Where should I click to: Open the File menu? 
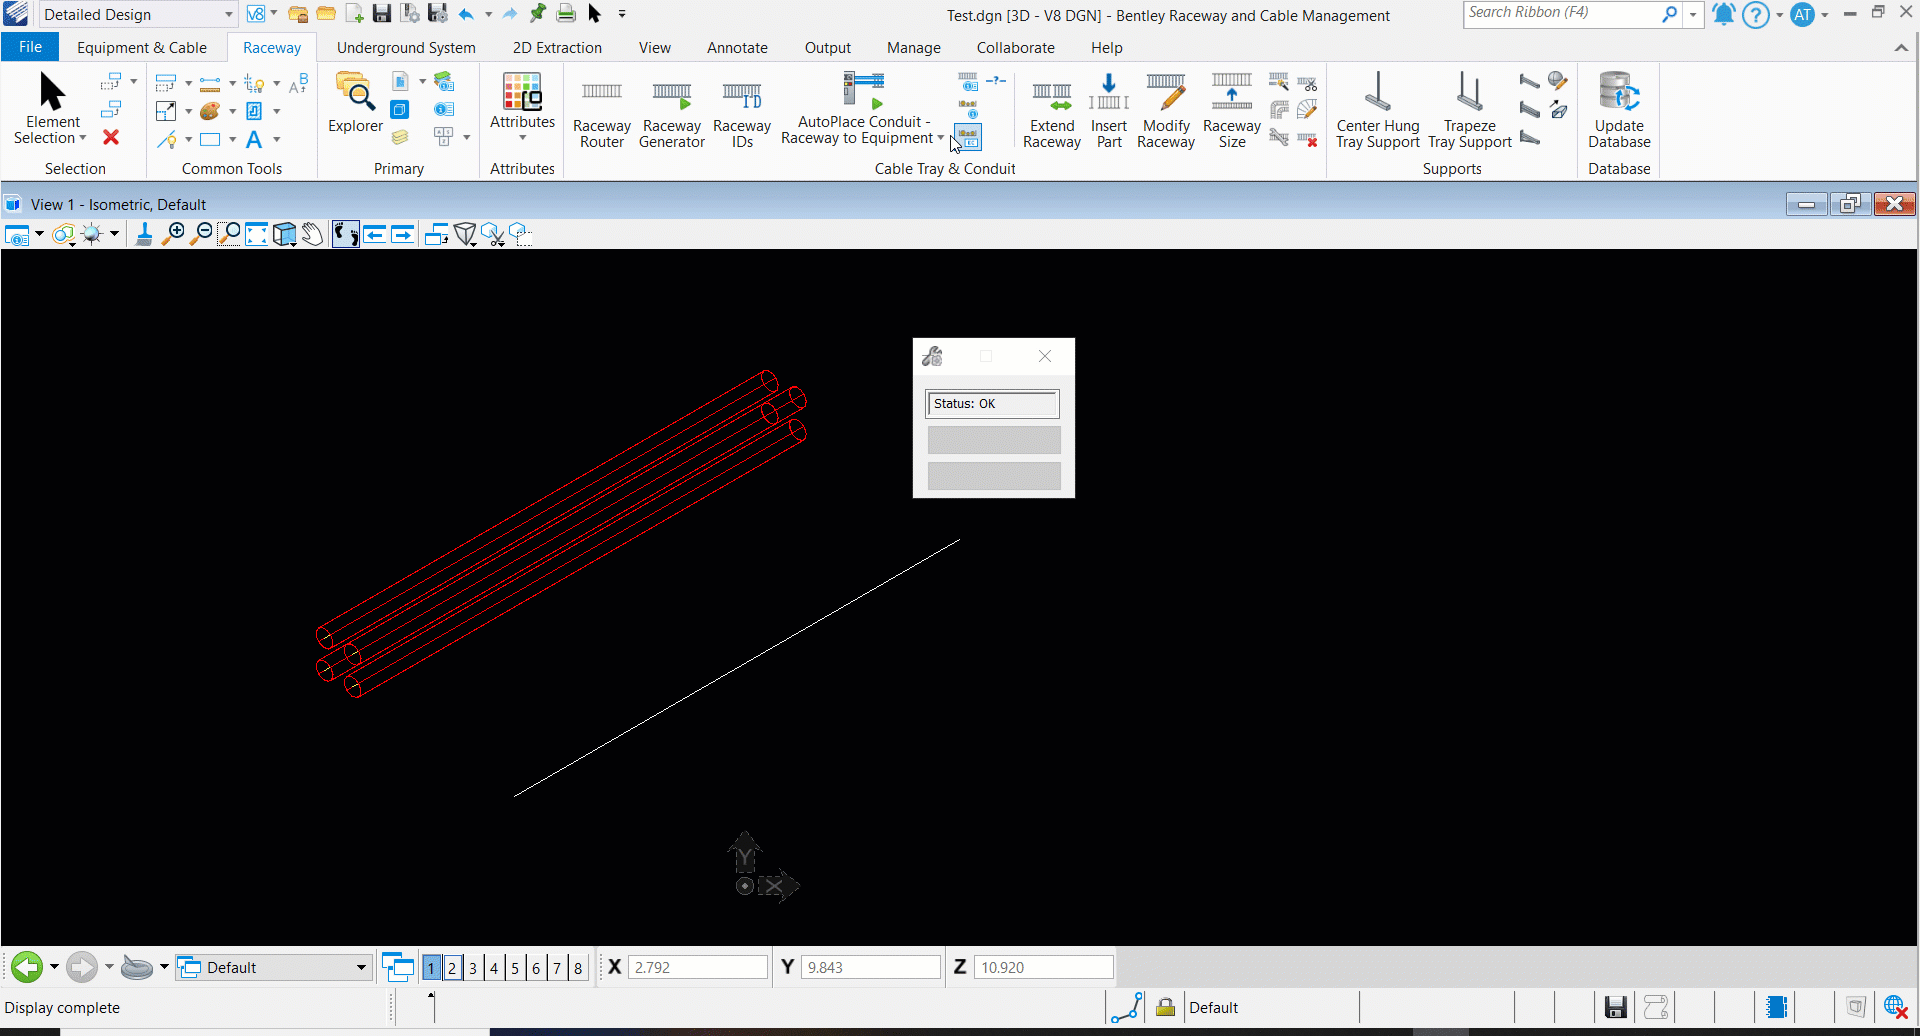[30, 47]
